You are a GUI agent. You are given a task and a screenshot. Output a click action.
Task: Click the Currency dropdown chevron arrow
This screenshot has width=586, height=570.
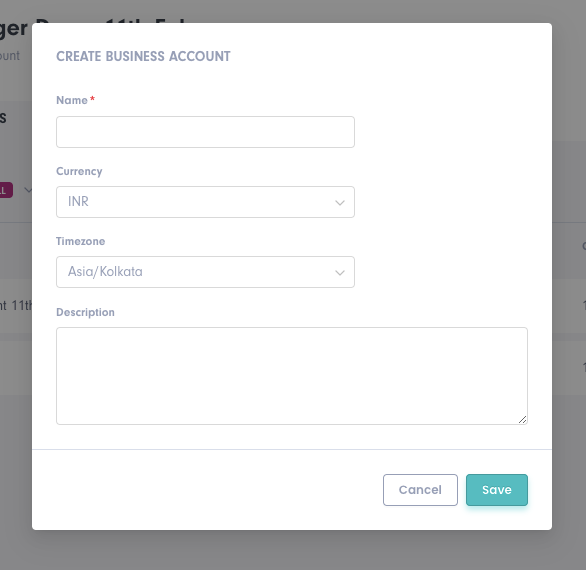(340, 203)
